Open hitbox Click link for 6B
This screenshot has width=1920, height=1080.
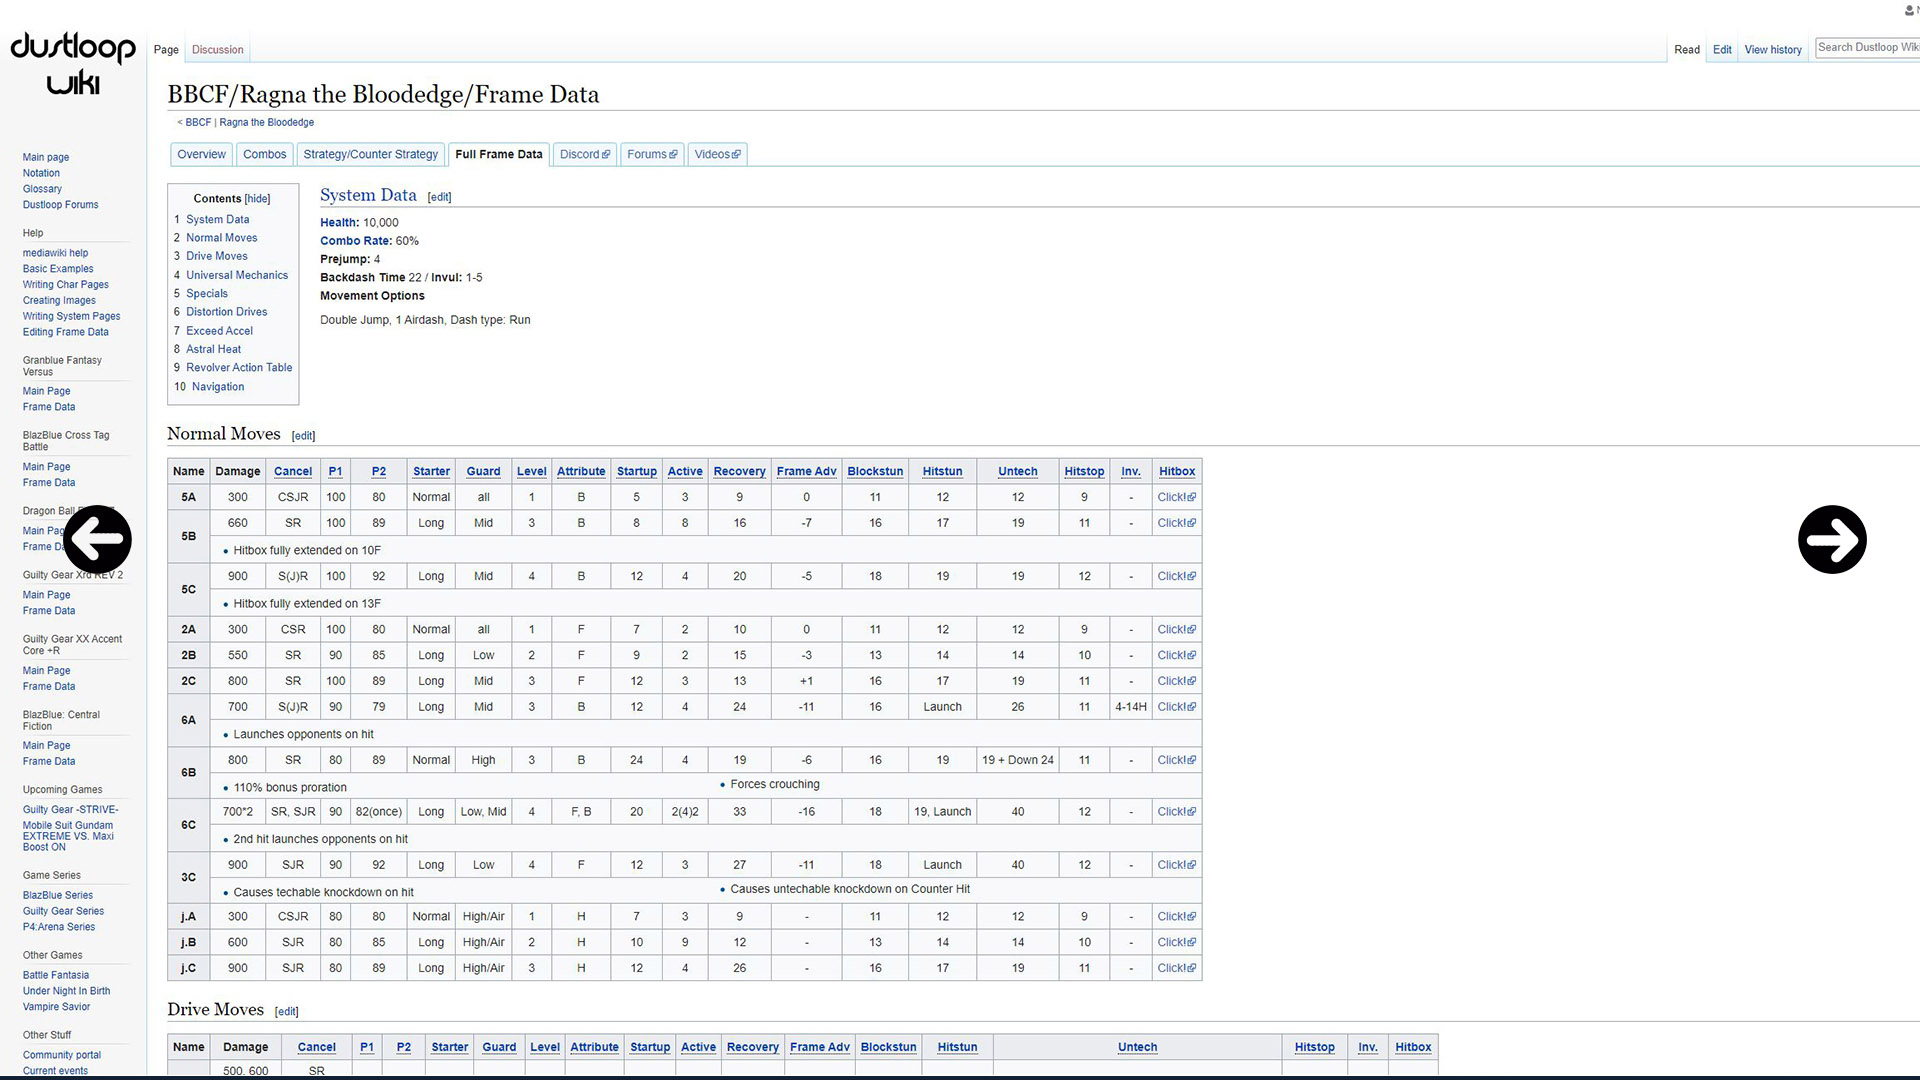tap(1176, 760)
